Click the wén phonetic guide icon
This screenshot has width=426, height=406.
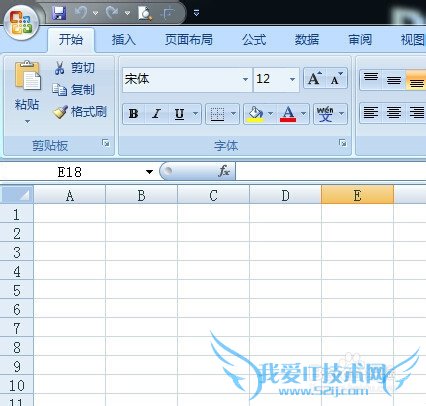(x=325, y=114)
